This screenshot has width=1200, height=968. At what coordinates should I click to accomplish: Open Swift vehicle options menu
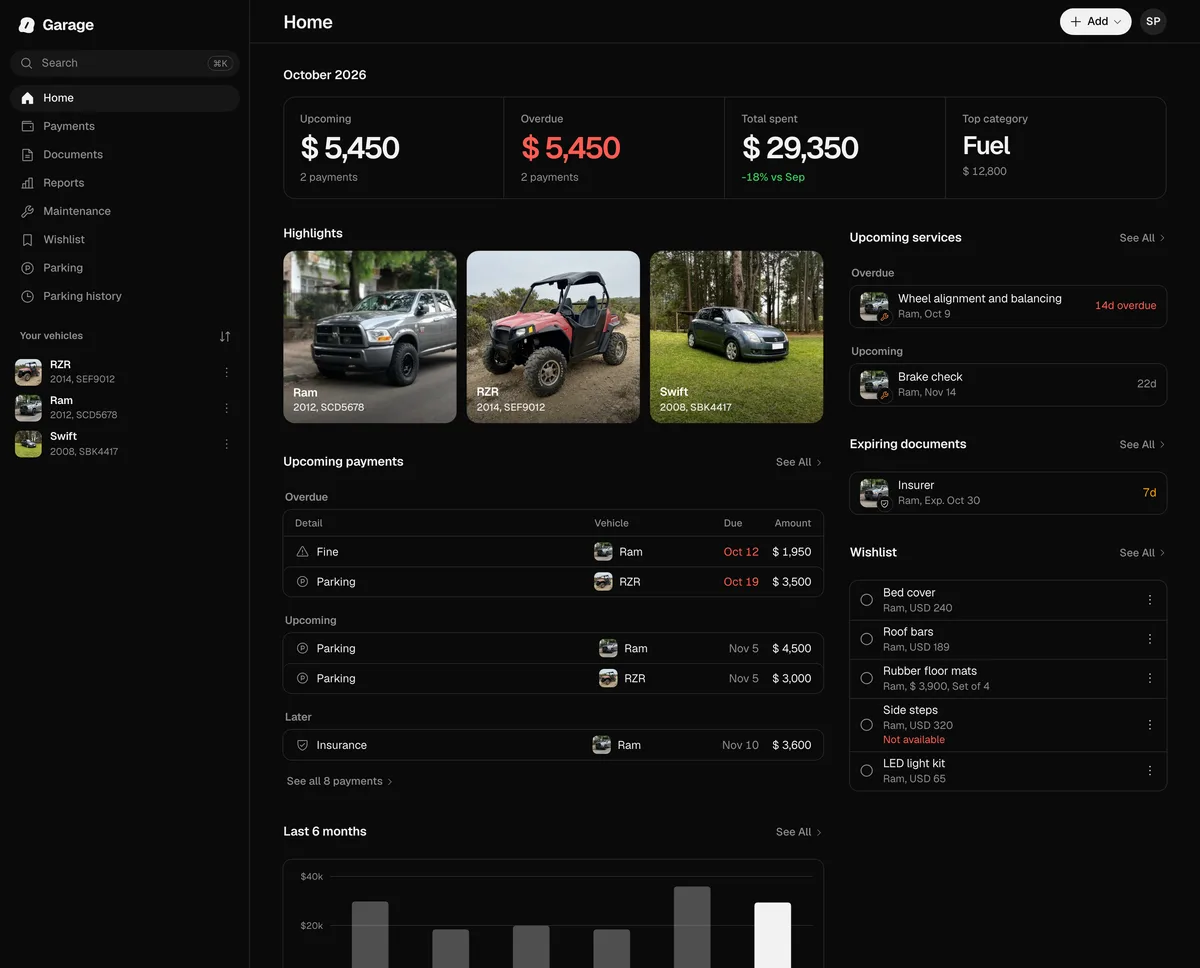[227, 444]
